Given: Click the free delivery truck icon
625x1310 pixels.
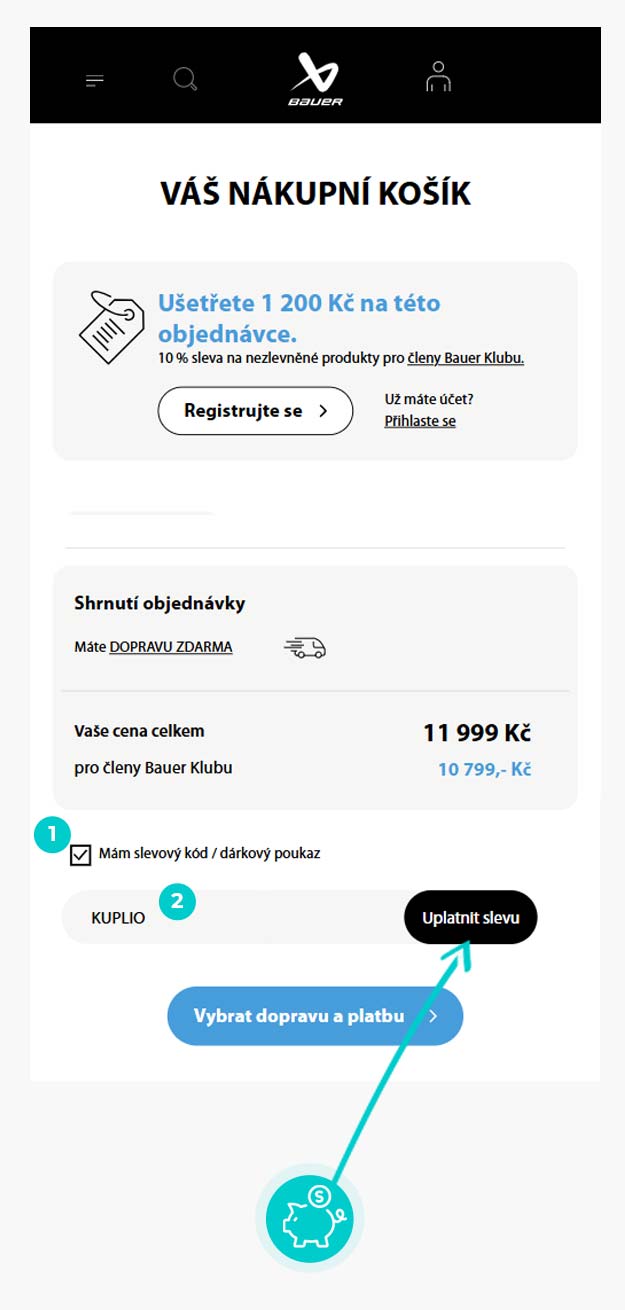Looking at the screenshot, I should [x=305, y=648].
